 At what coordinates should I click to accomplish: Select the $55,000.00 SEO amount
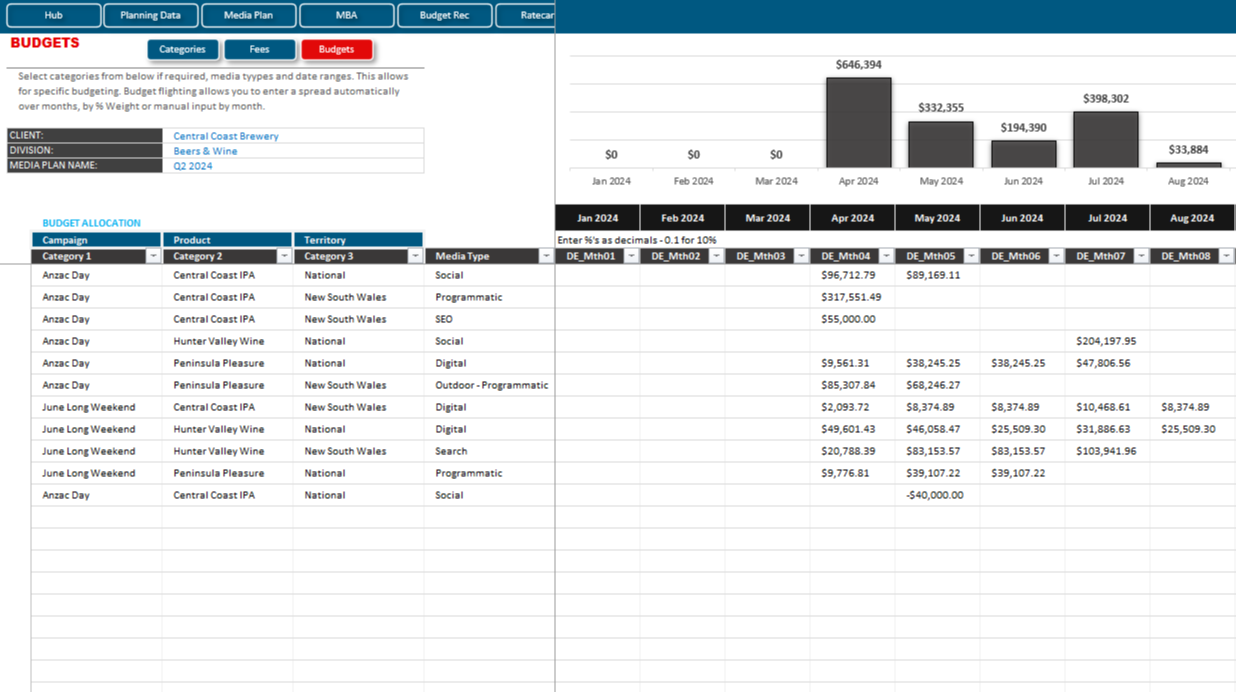point(852,319)
